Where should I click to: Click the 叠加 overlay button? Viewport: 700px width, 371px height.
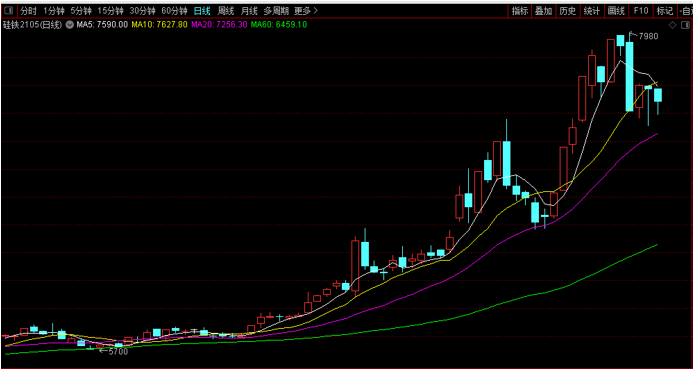544,11
